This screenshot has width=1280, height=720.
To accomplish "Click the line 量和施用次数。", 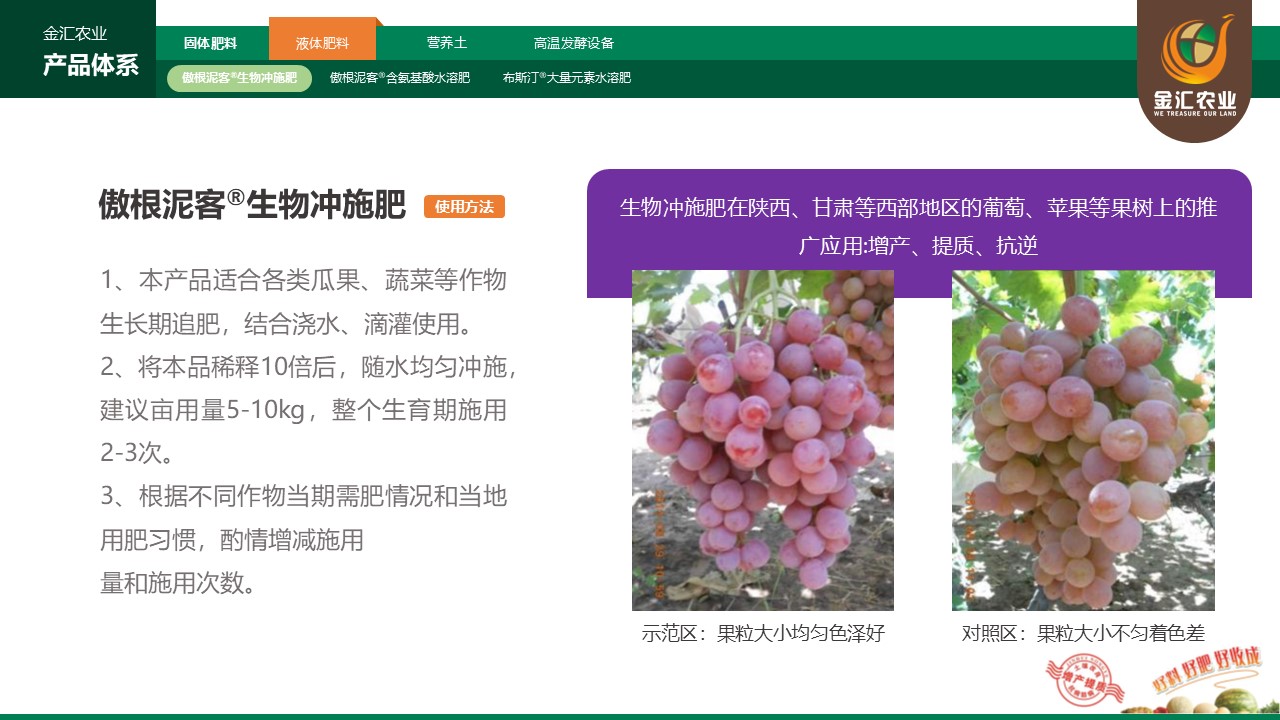I will click(178, 583).
